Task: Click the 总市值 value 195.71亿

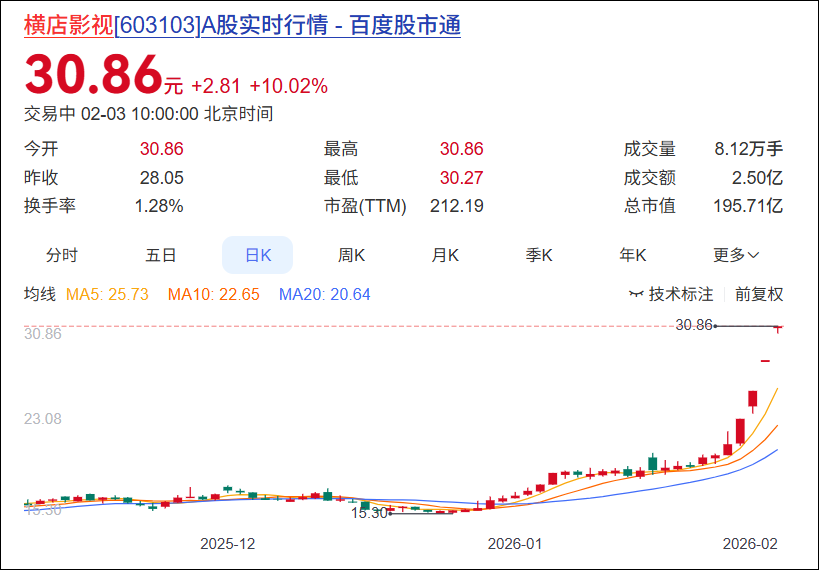Action: [748, 206]
